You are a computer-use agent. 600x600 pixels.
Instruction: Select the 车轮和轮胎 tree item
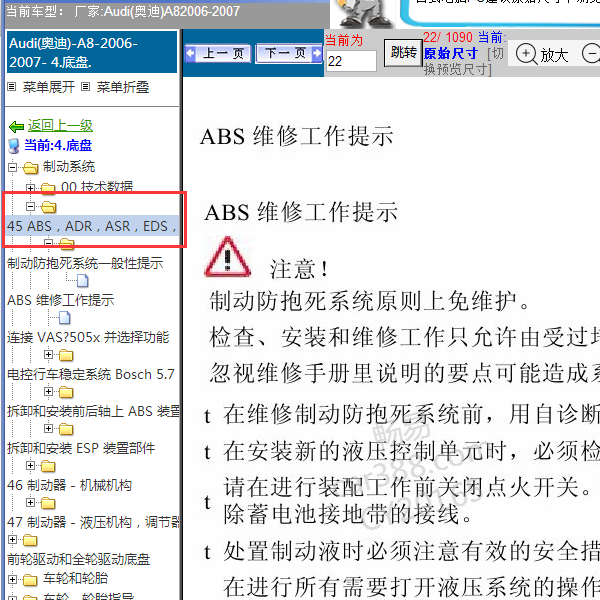(75, 578)
